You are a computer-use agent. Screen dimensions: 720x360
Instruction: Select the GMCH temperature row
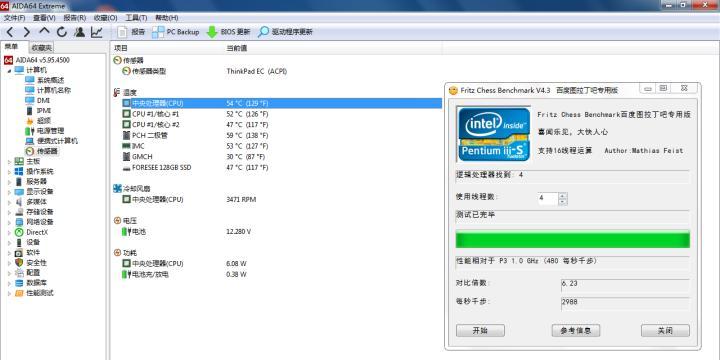pyautogui.click(x=277, y=157)
